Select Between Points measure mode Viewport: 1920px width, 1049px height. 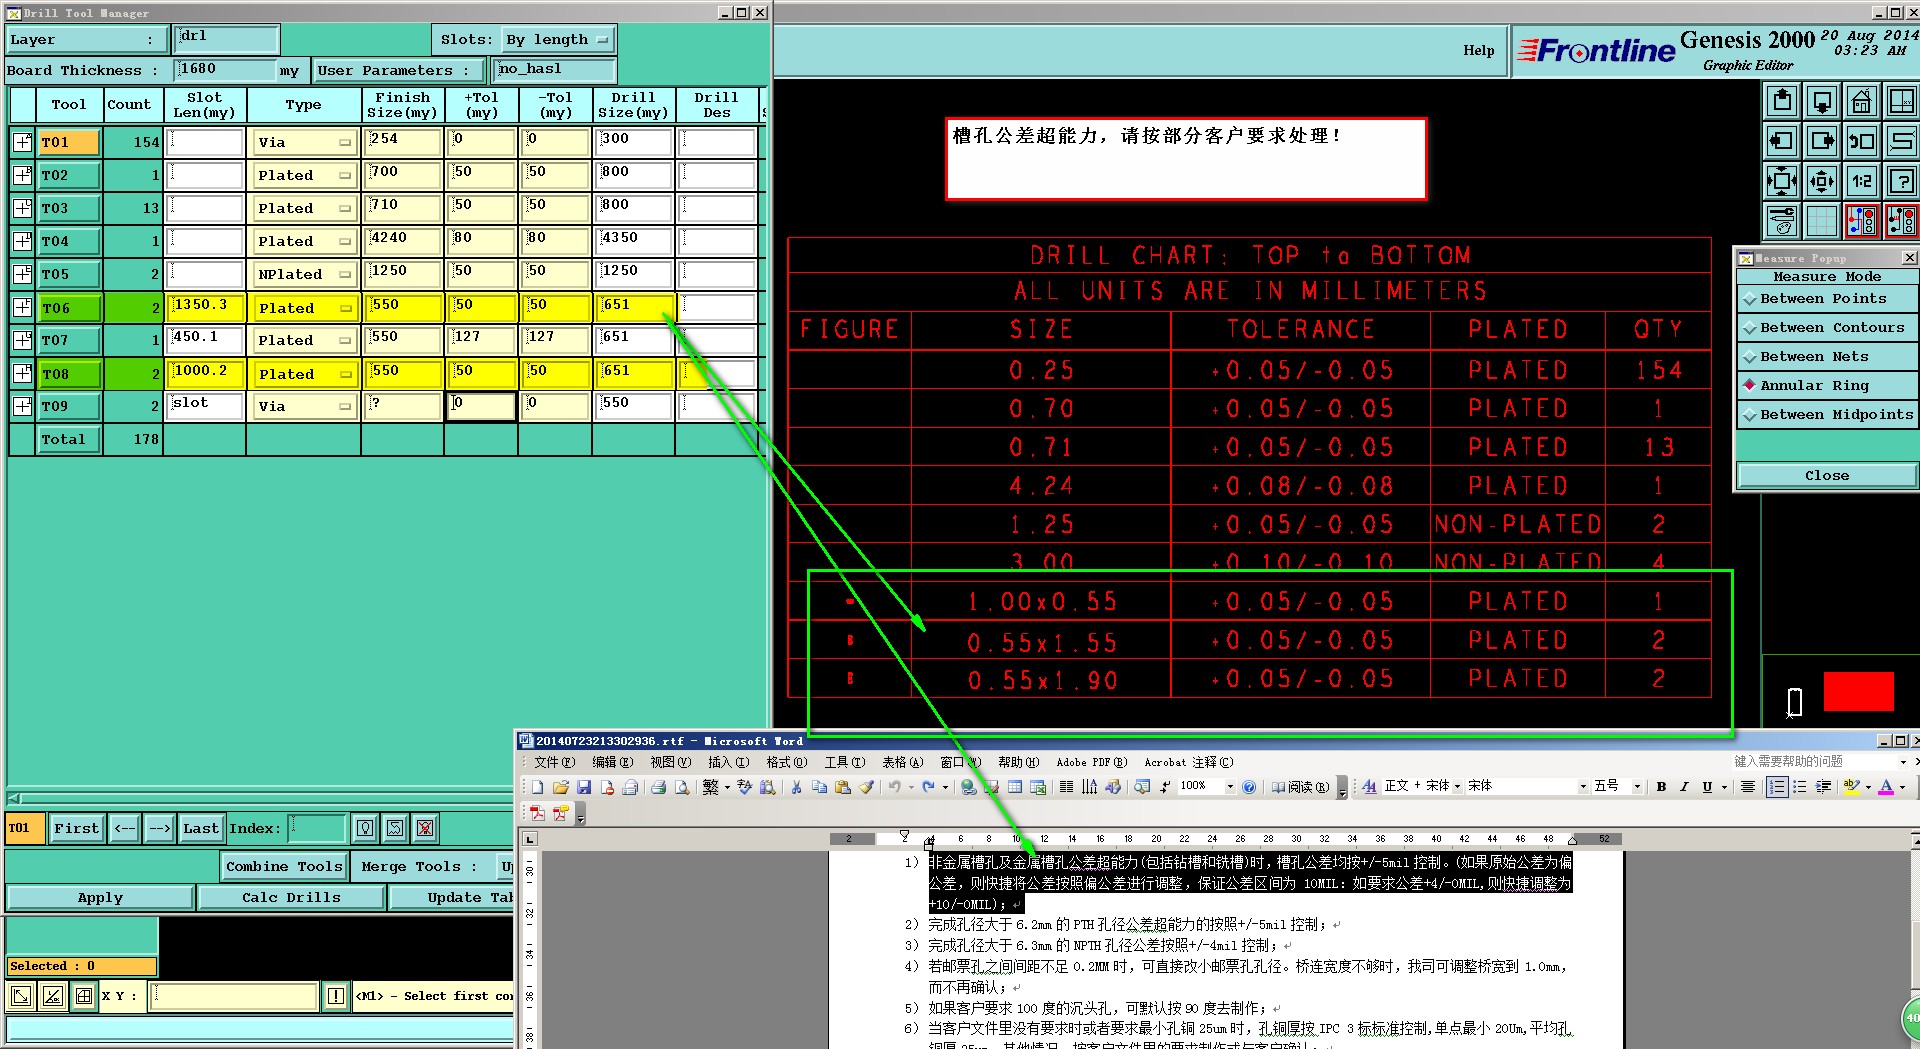pos(1827,299)
